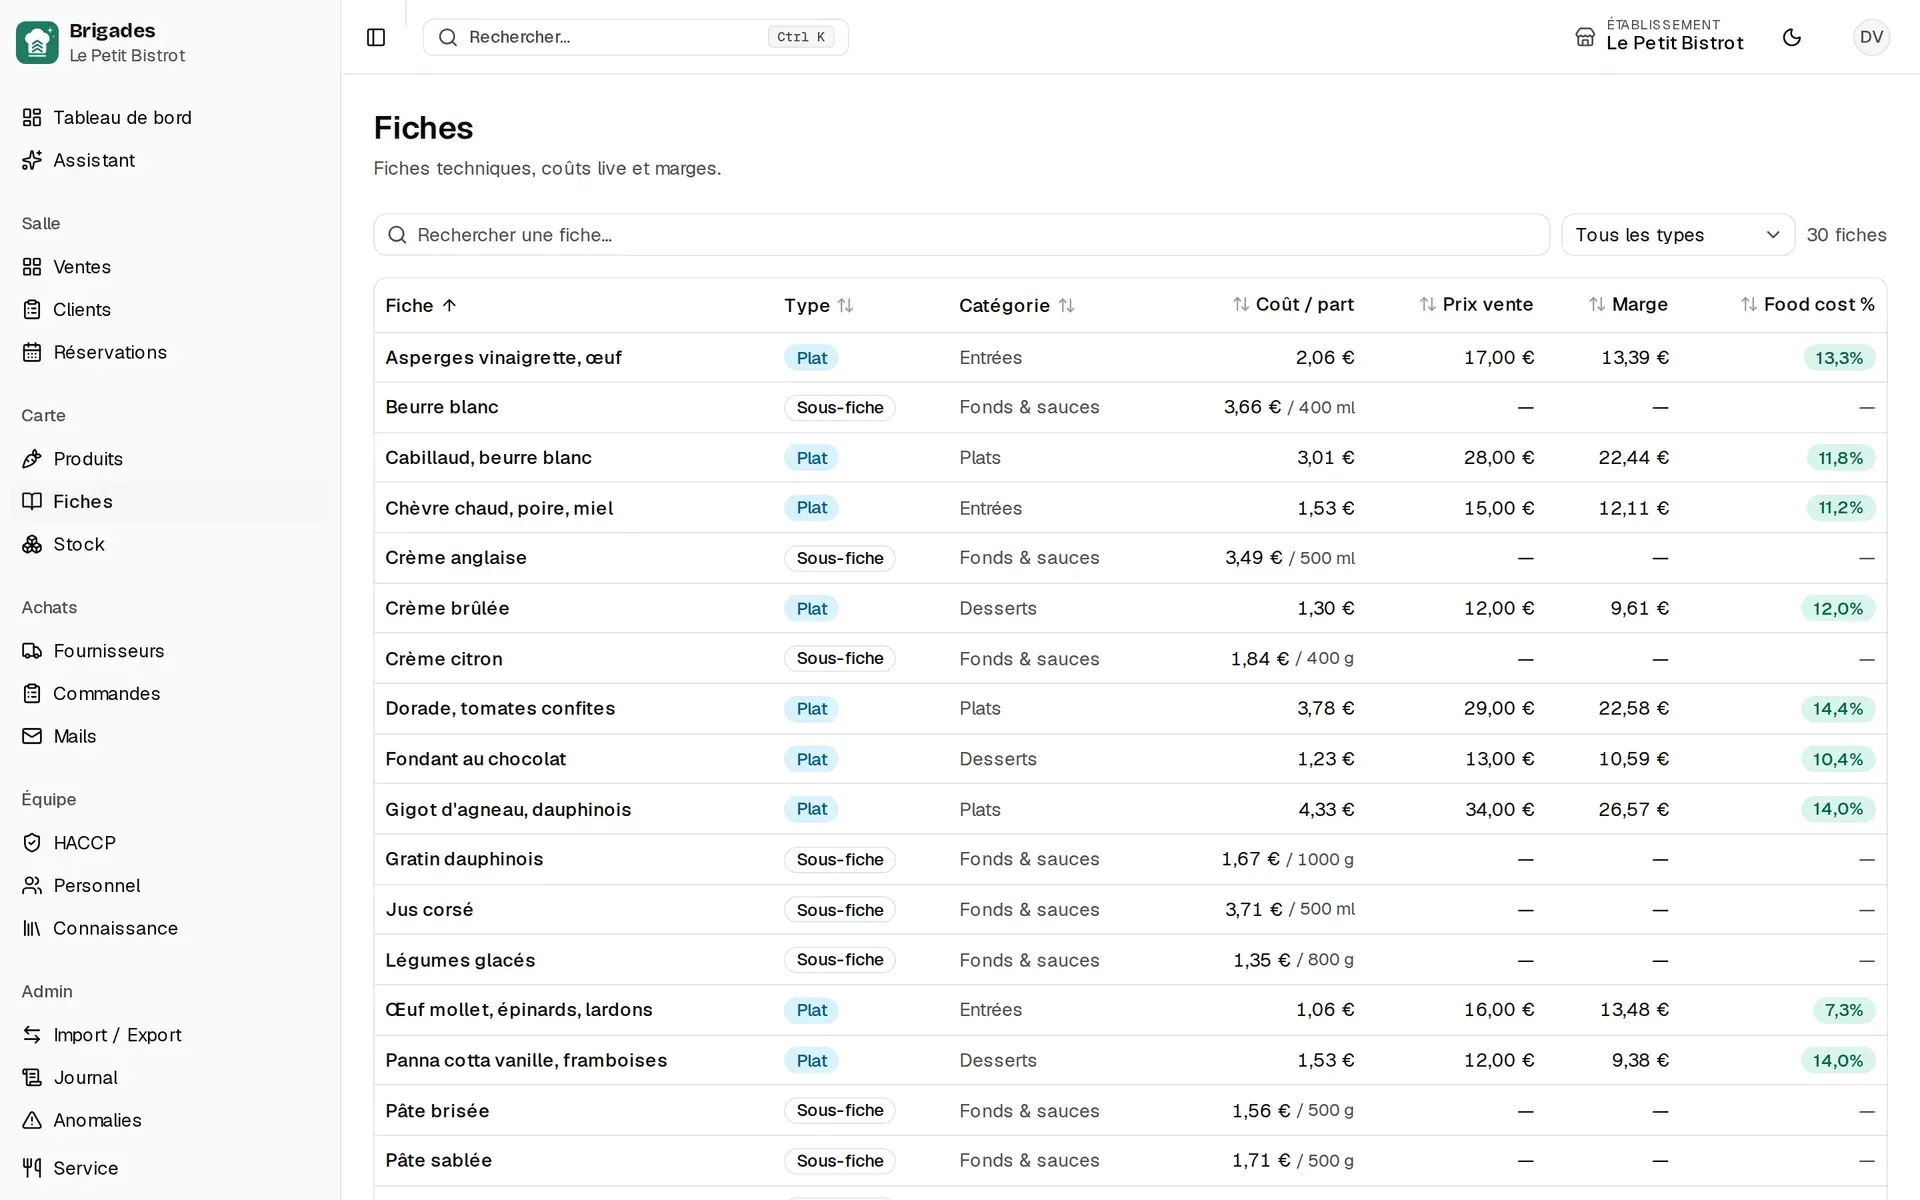The height and width of the screenshot is (1200, 1920).
Task: Click the Stock boxes icon
Action: [32, 544]
